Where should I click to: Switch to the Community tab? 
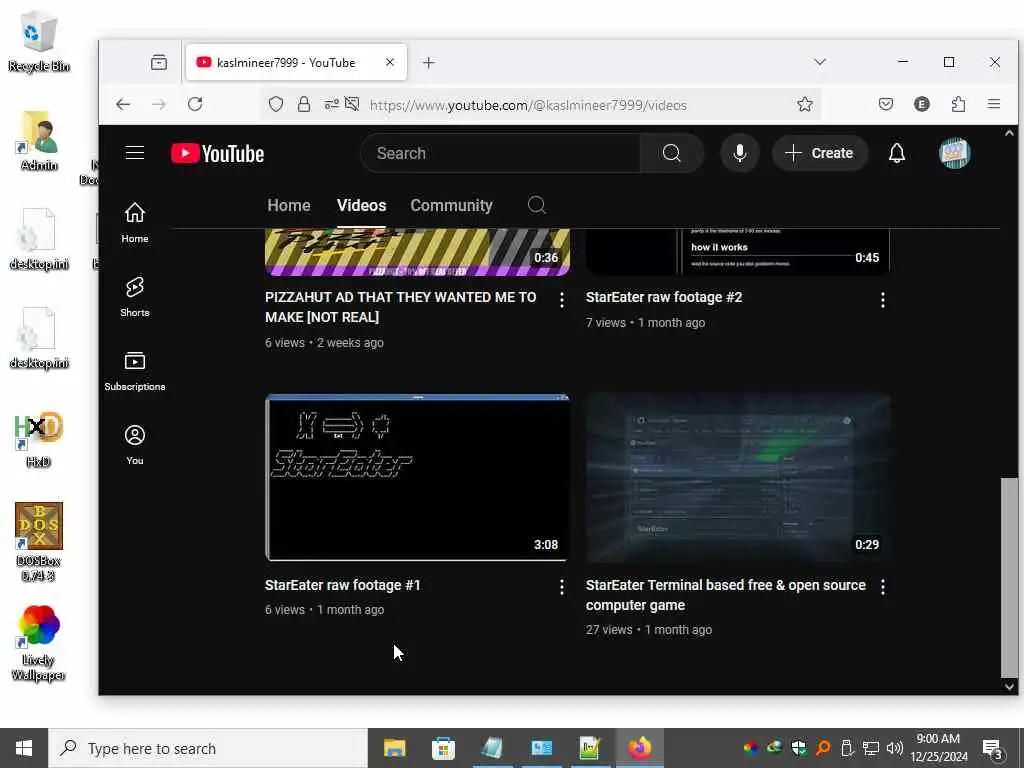click(451, 205)
